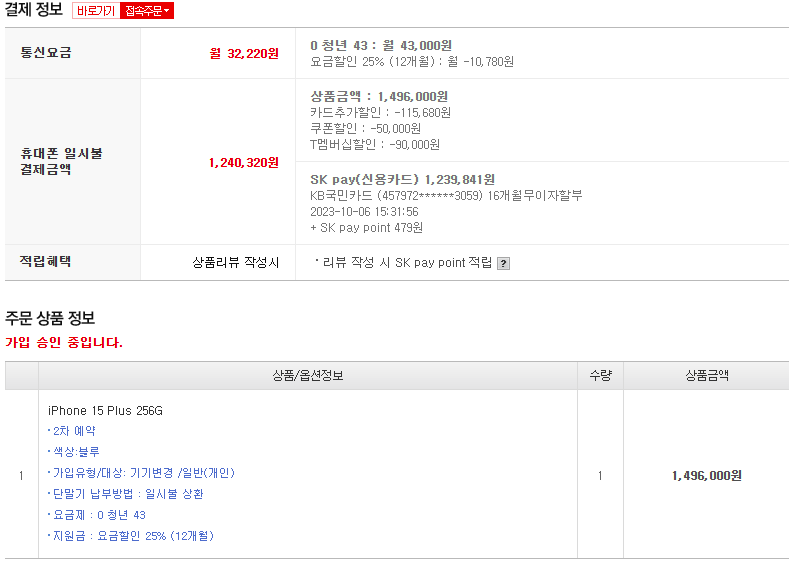Click the 상품/옵션정보 column header
Screen dimensions: 789x567
(x=308, y=376)
